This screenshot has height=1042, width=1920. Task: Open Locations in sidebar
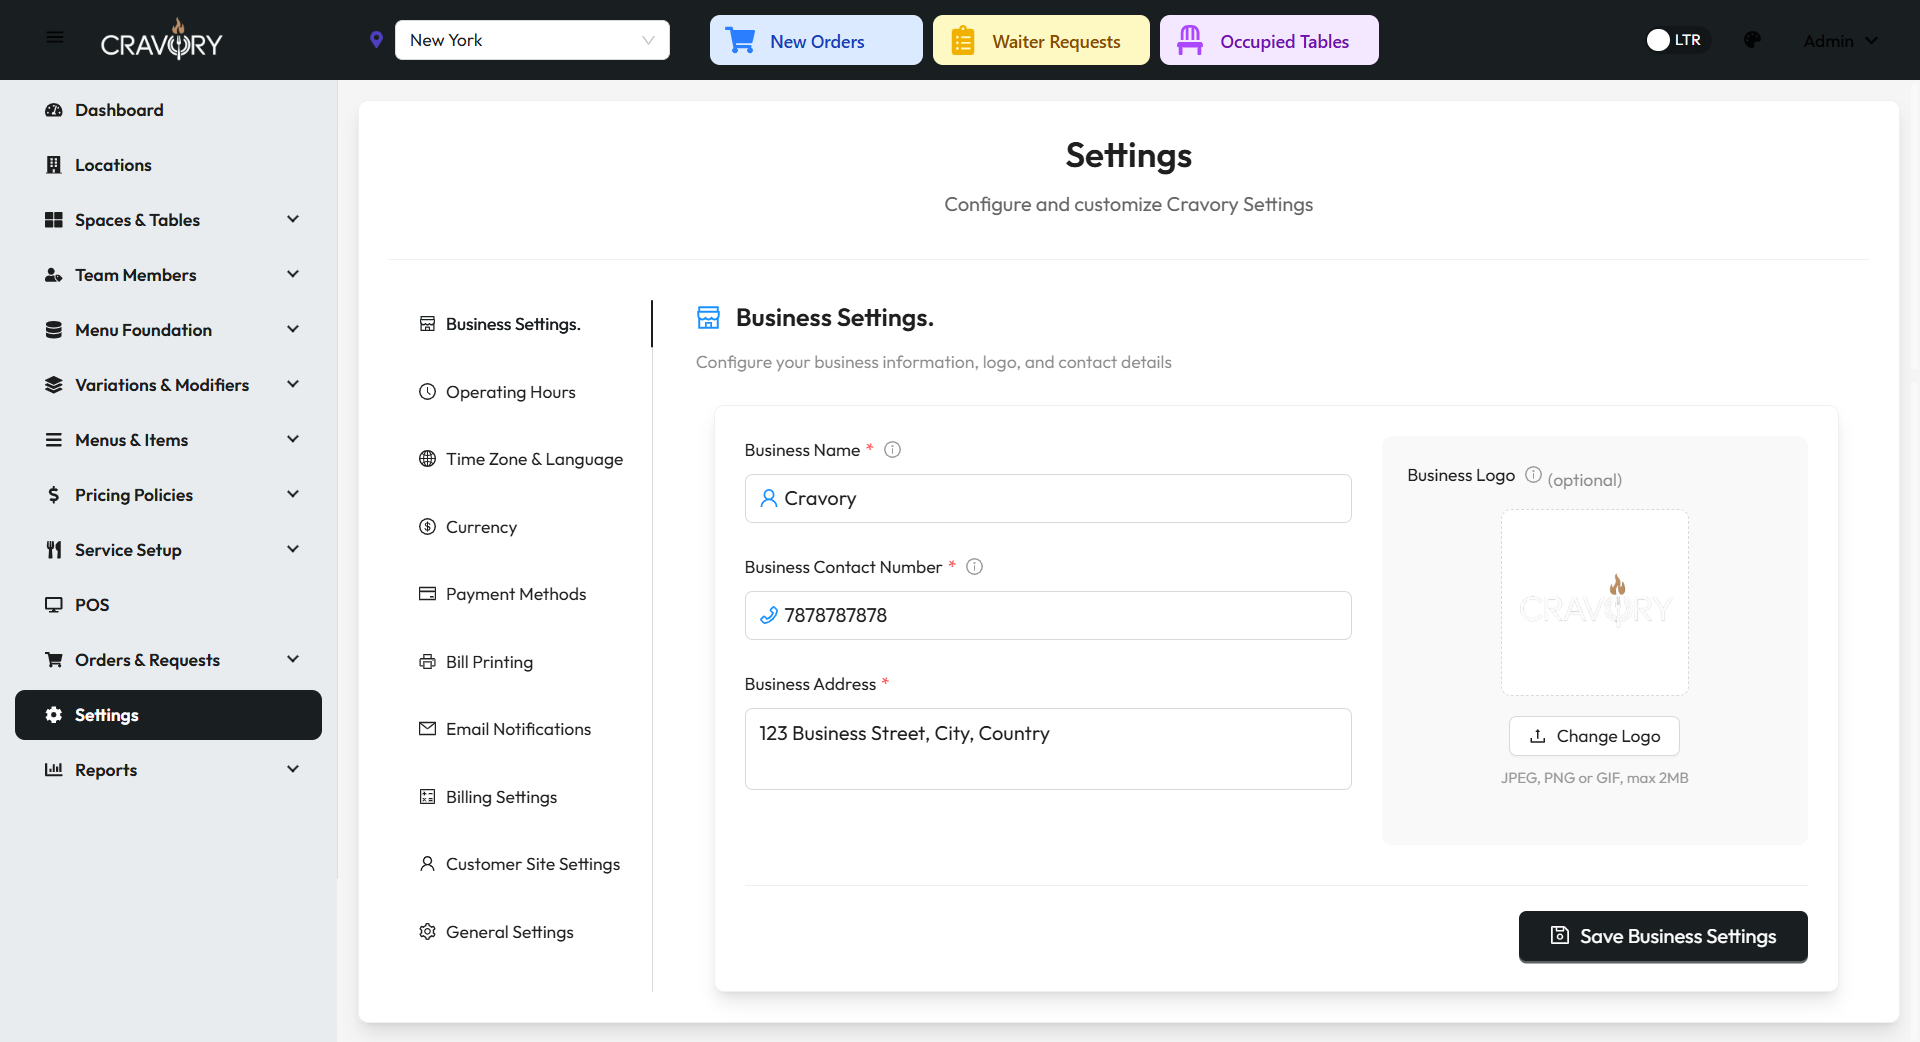tap(168, 165)
